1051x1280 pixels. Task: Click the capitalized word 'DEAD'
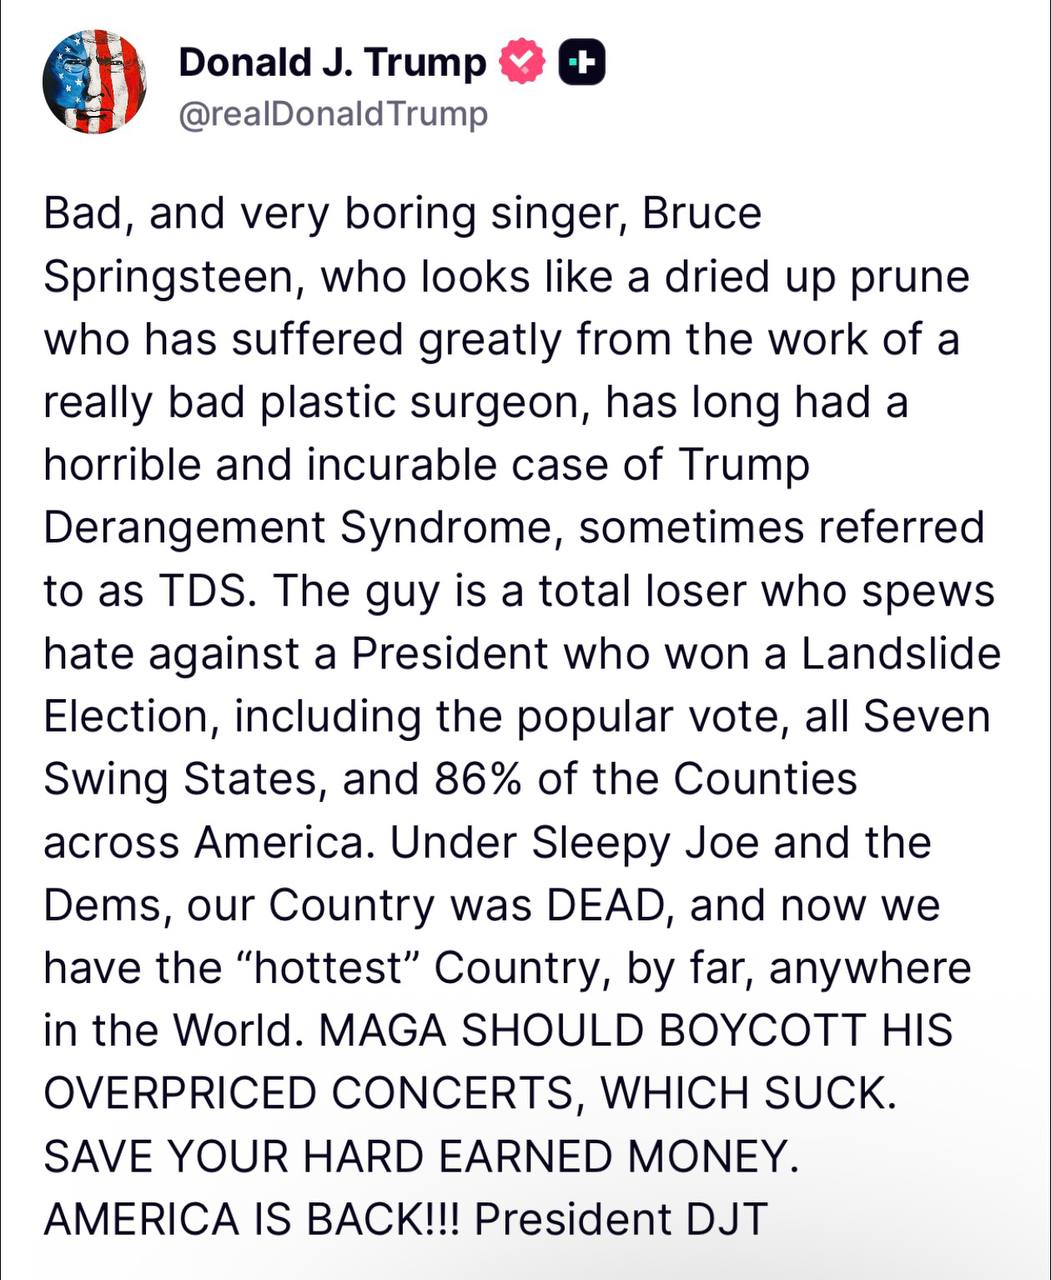[x=606, y=906]
